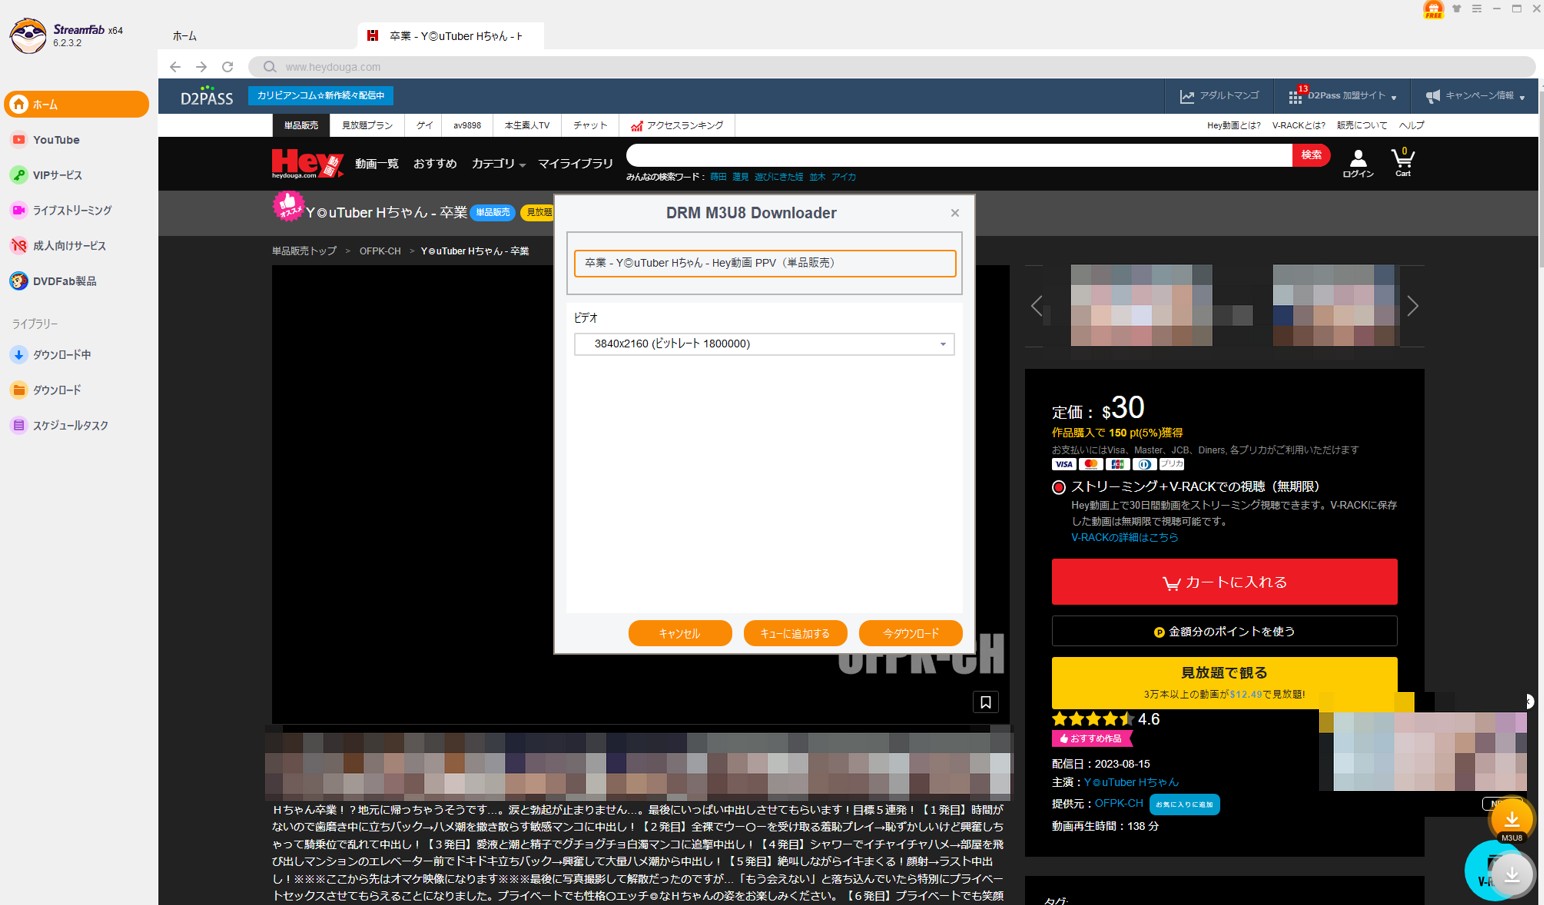The image size is (1544, 905).
Task: Open the StreamFab hamburger menu
Action: (x=1476, y=8)
